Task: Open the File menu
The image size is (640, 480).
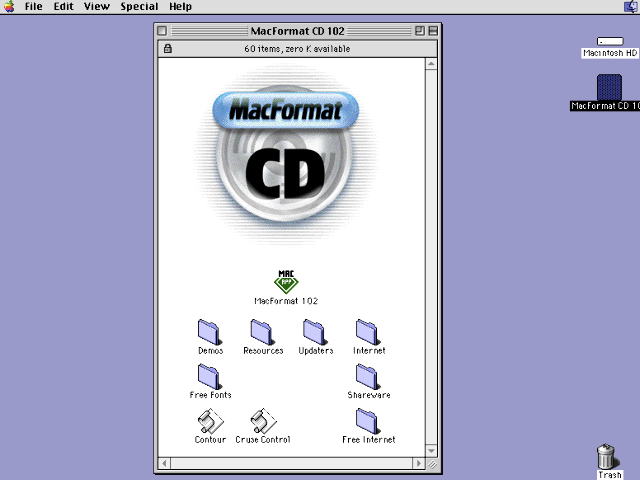Action: click(x=33, y=7)
